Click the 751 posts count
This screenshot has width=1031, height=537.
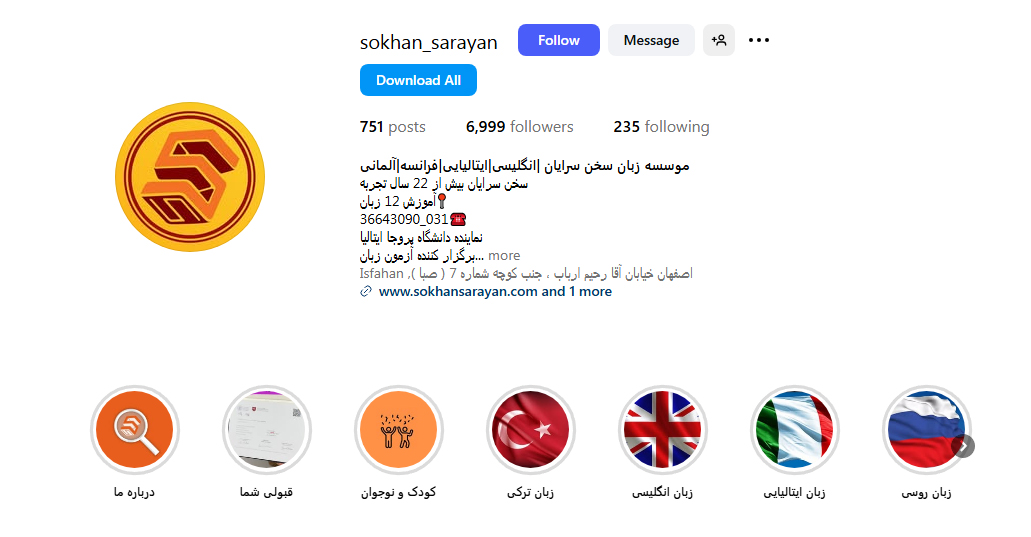[393, 127]
